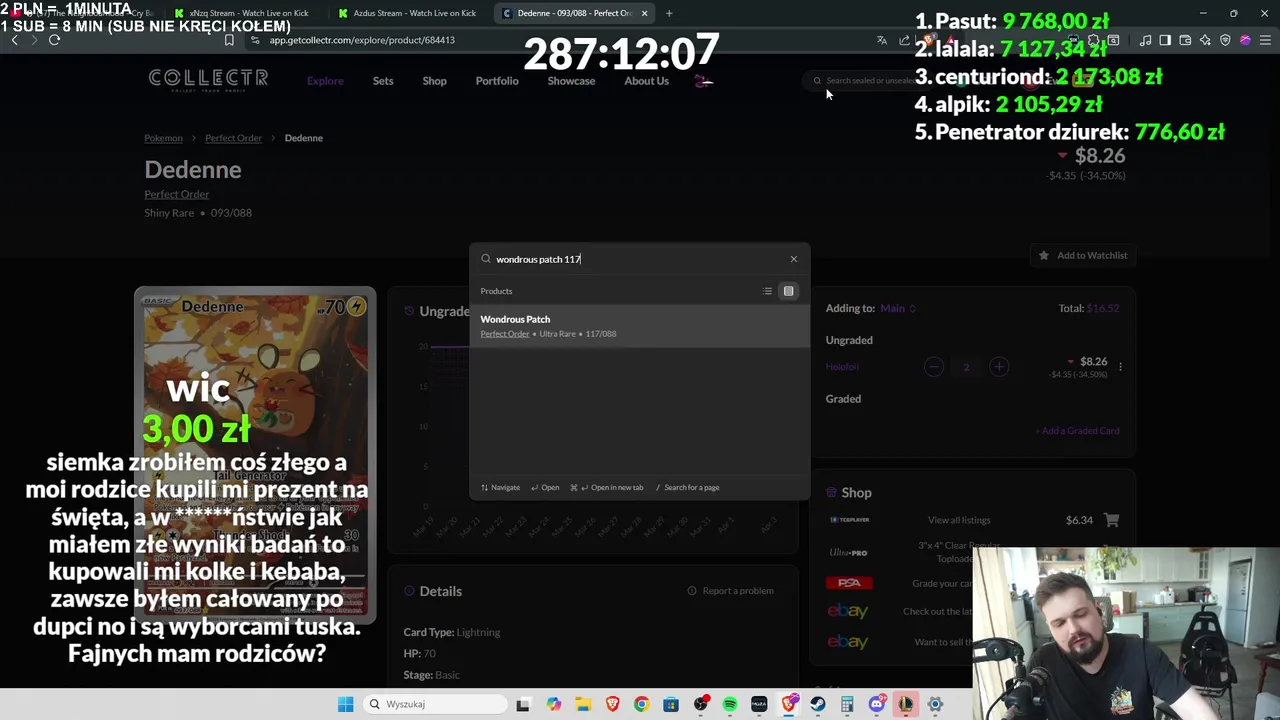This screenshot has height=720, width=1280.
Task: Open the Explore nav item
Action: coord(325,81)
